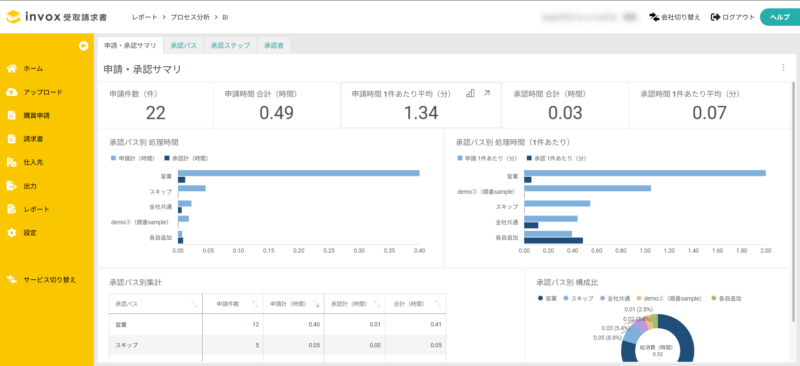
Task: Toggle スキップ legend in donut chart
Action: coord(579,298)
